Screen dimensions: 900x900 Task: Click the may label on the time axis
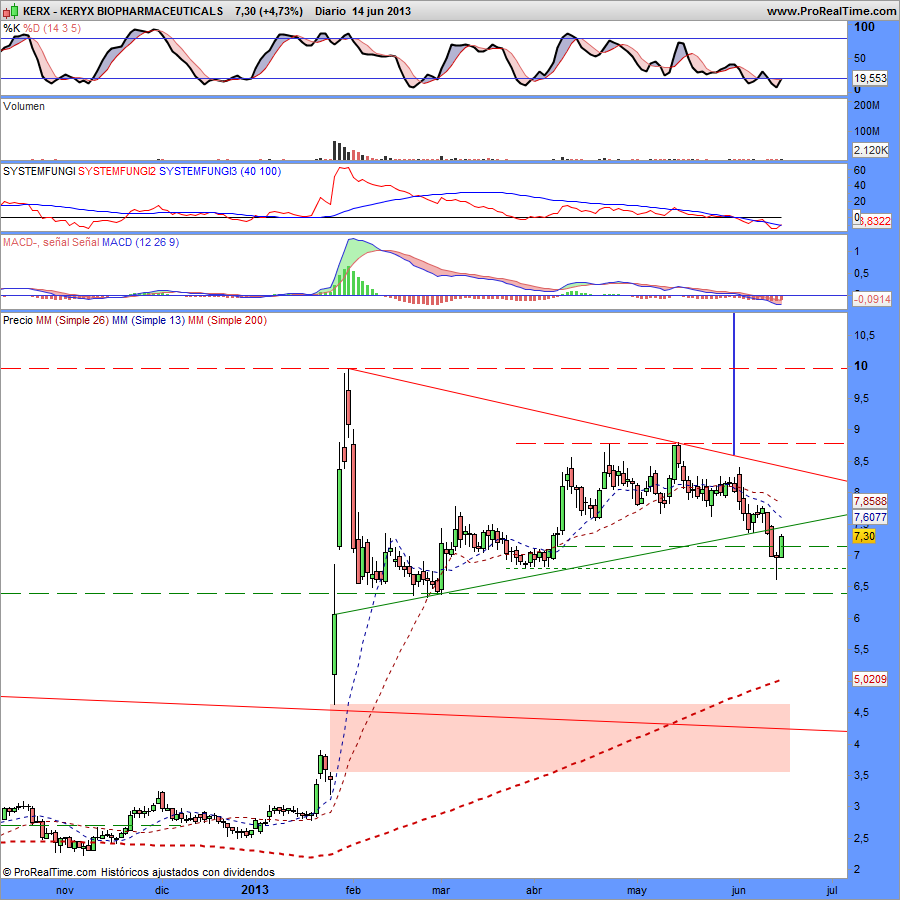pyautogui.click(x=637, y=891)
